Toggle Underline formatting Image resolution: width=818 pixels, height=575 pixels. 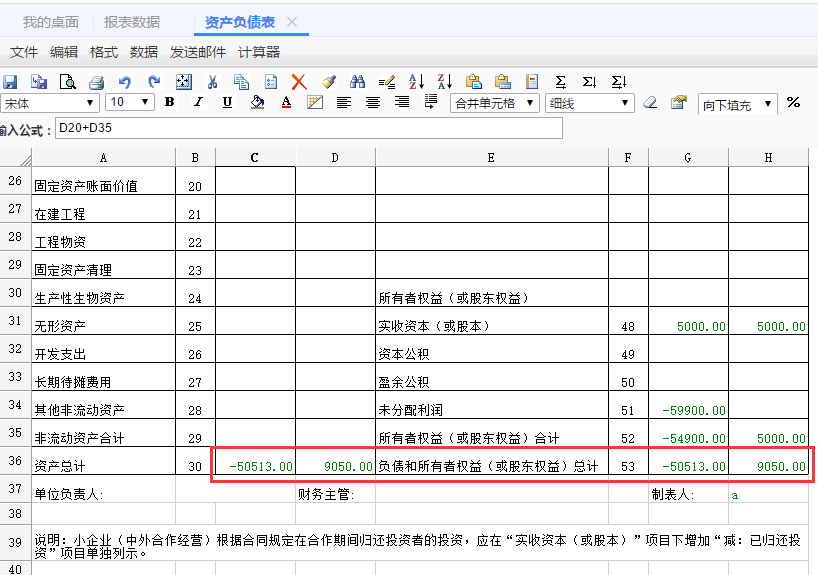[x=227, y=102]
